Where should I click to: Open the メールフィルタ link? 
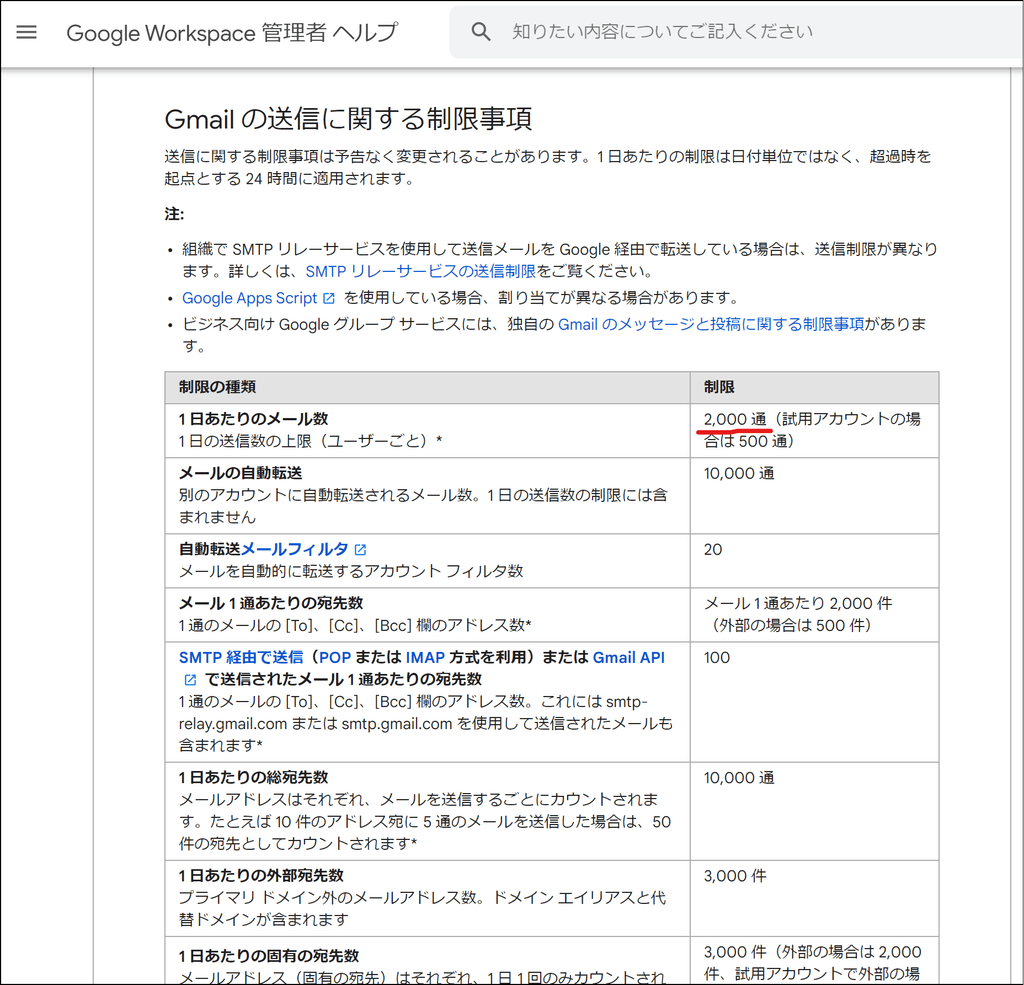click(x=295, y=549)
